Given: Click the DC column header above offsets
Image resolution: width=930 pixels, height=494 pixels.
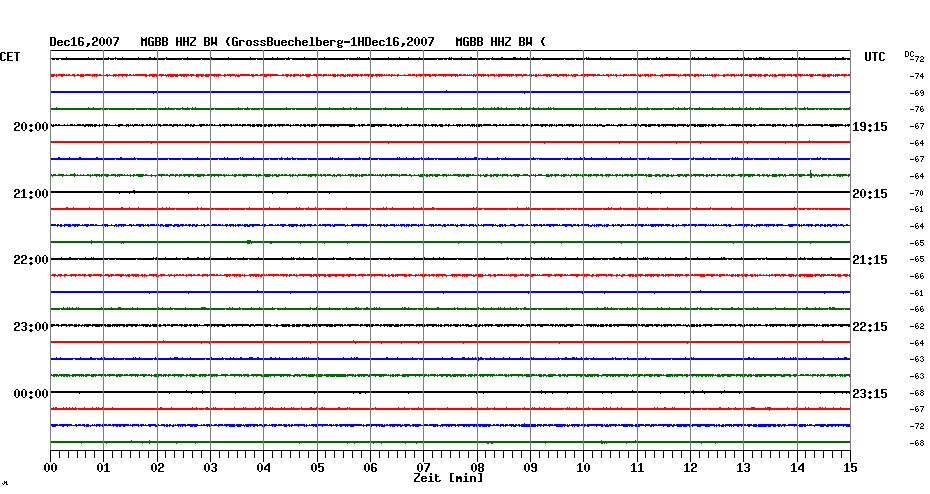Looking at the screenshot, I should pyautogui.click(x=909, y=55).
